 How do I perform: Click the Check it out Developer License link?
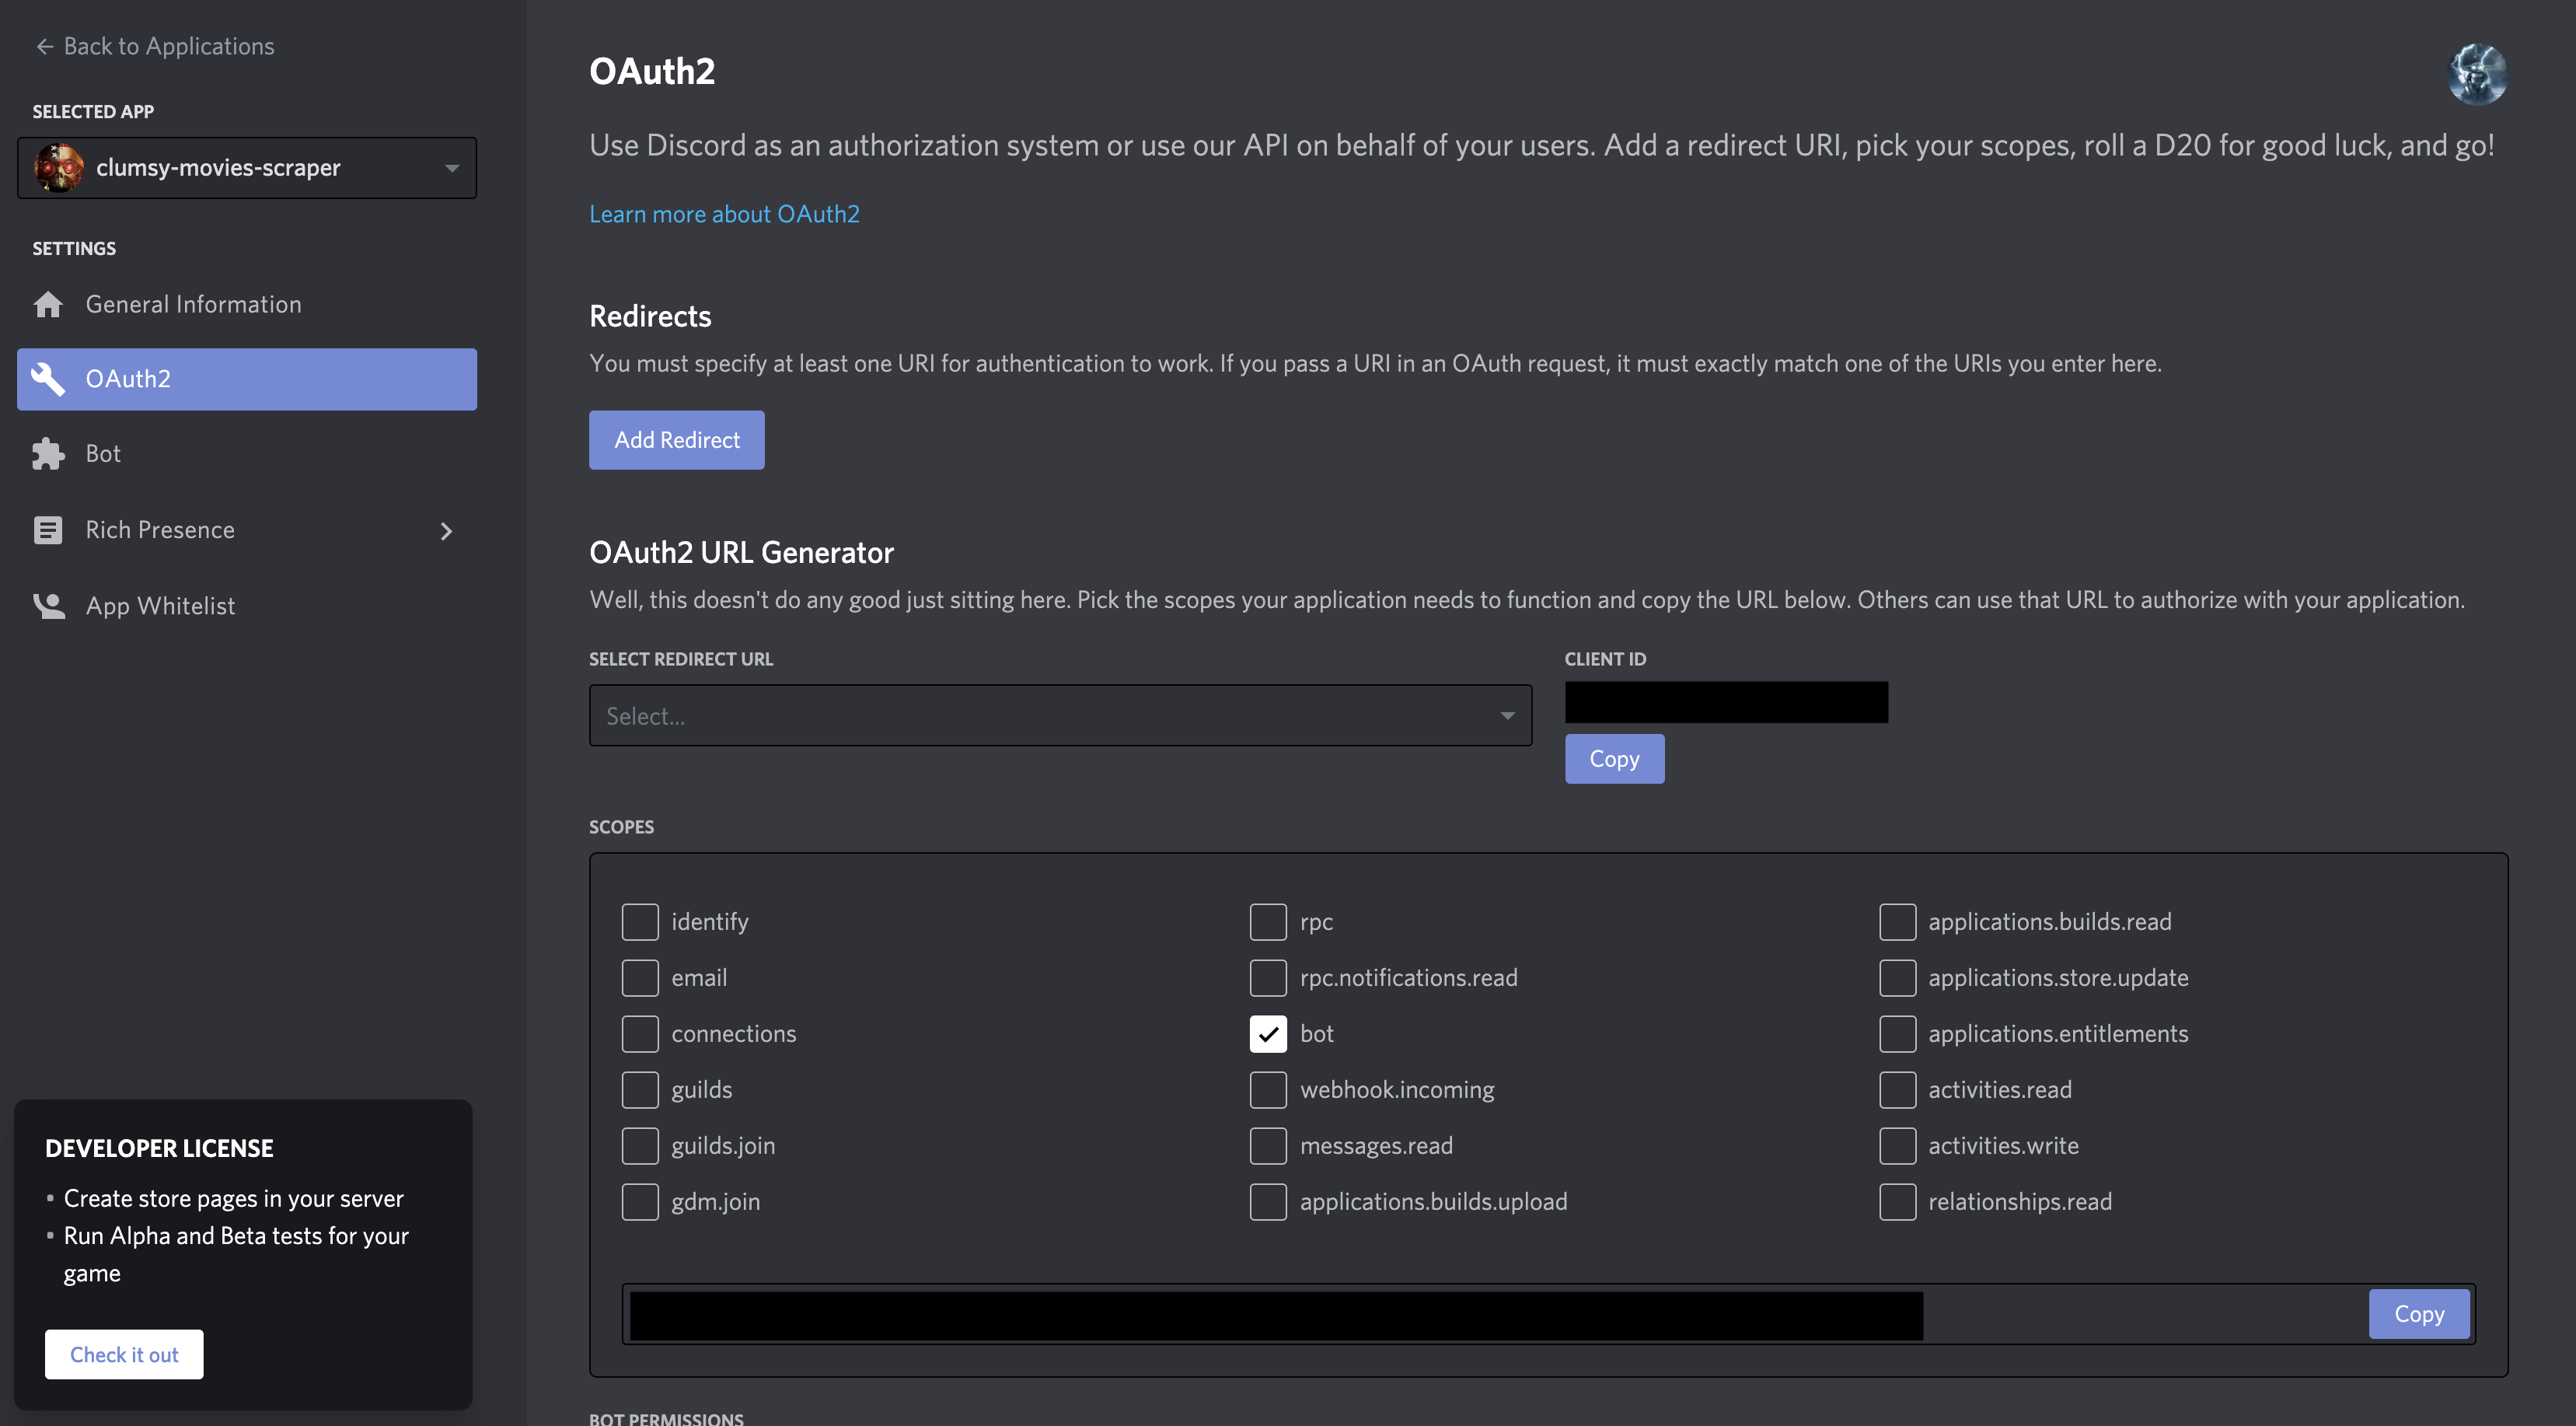pos(123,1352)
